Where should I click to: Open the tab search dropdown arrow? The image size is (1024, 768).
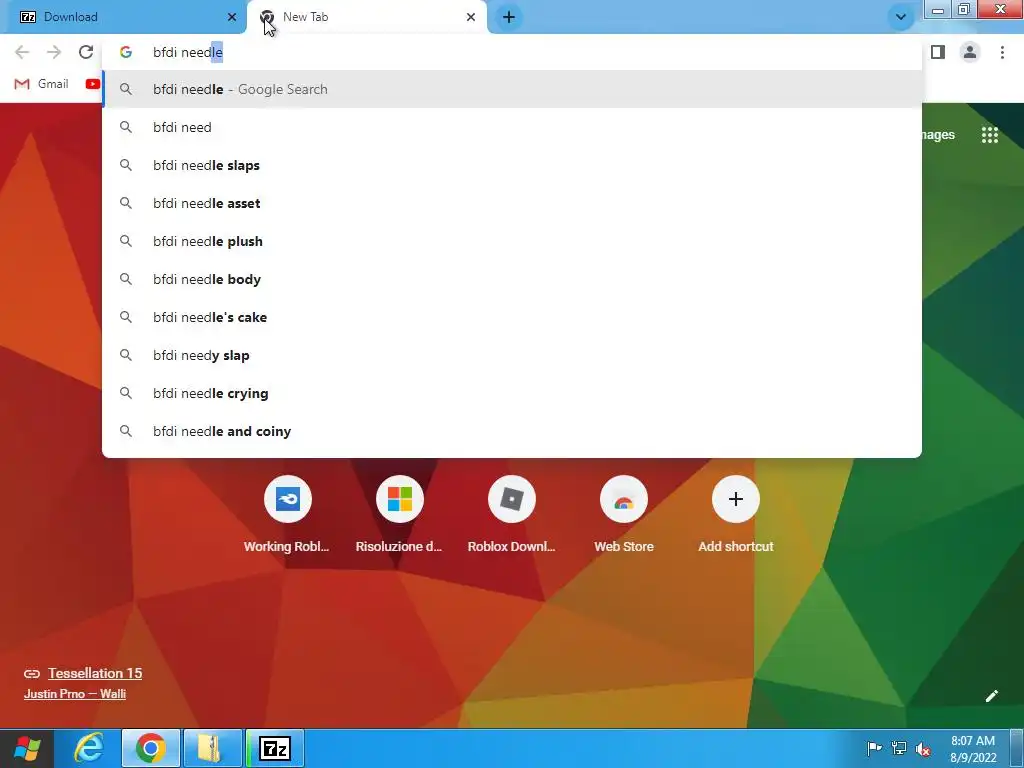point(901,17)
